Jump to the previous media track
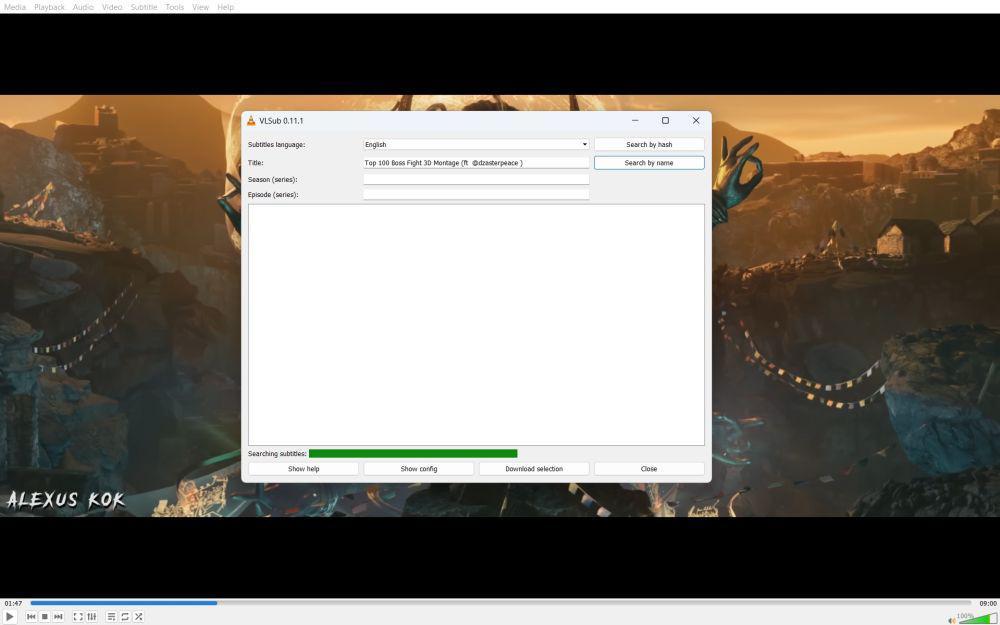The image size is (1000, 625). point(31,617)
